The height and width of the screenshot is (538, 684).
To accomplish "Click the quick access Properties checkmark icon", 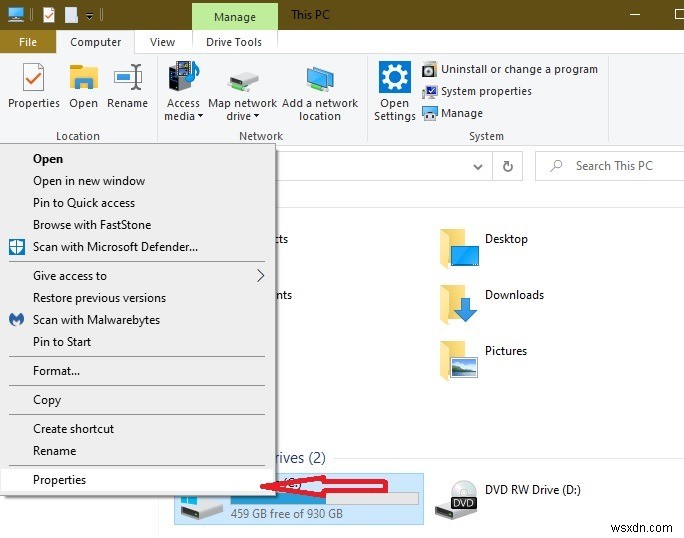I will pos(49,15).
